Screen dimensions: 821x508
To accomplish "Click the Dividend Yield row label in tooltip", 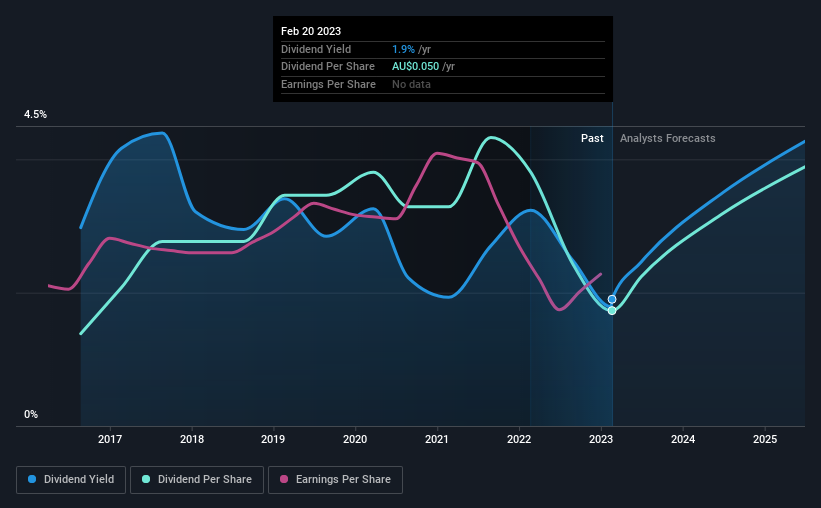I will point(316,49).
